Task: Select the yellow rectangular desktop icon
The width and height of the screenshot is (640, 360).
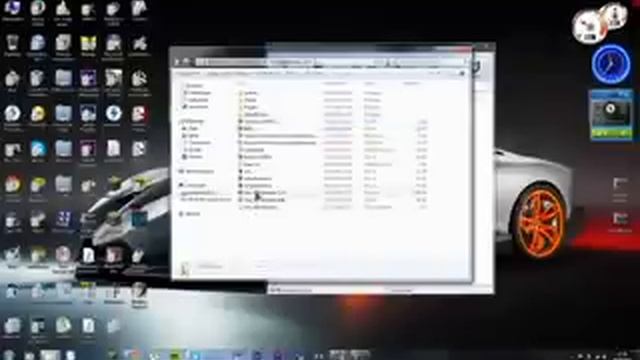Action: point(88,44)
